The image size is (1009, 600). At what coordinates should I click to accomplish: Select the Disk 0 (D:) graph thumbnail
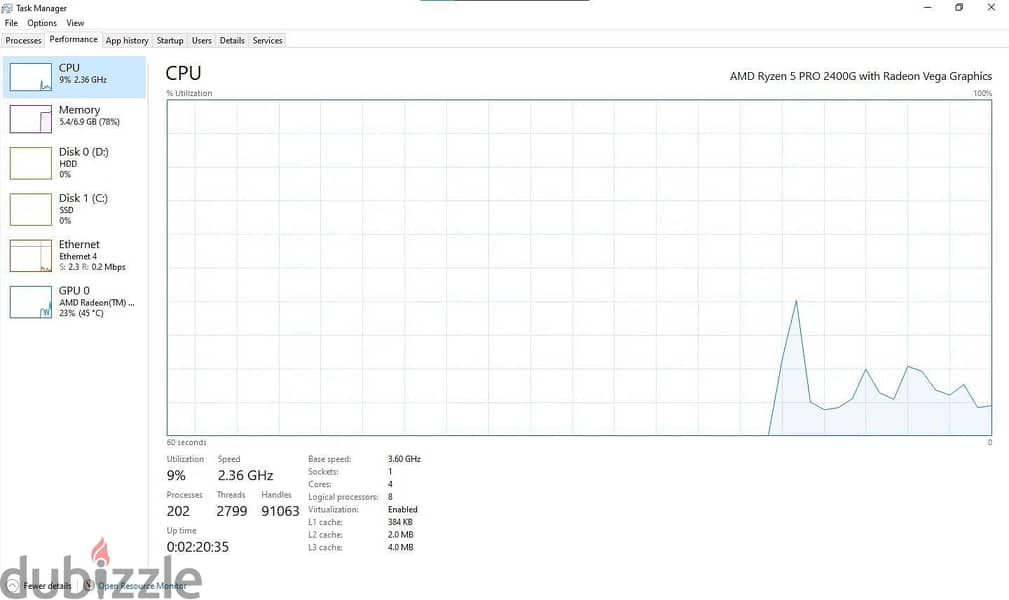(x=30, y=163)
